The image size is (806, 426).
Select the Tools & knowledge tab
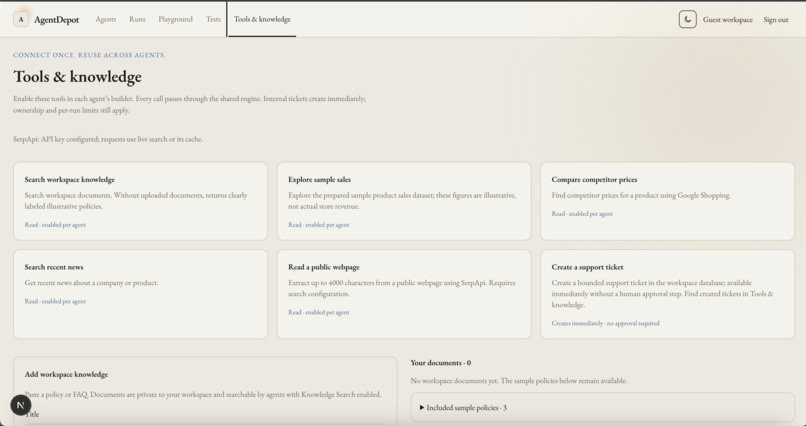pos(262,19)
